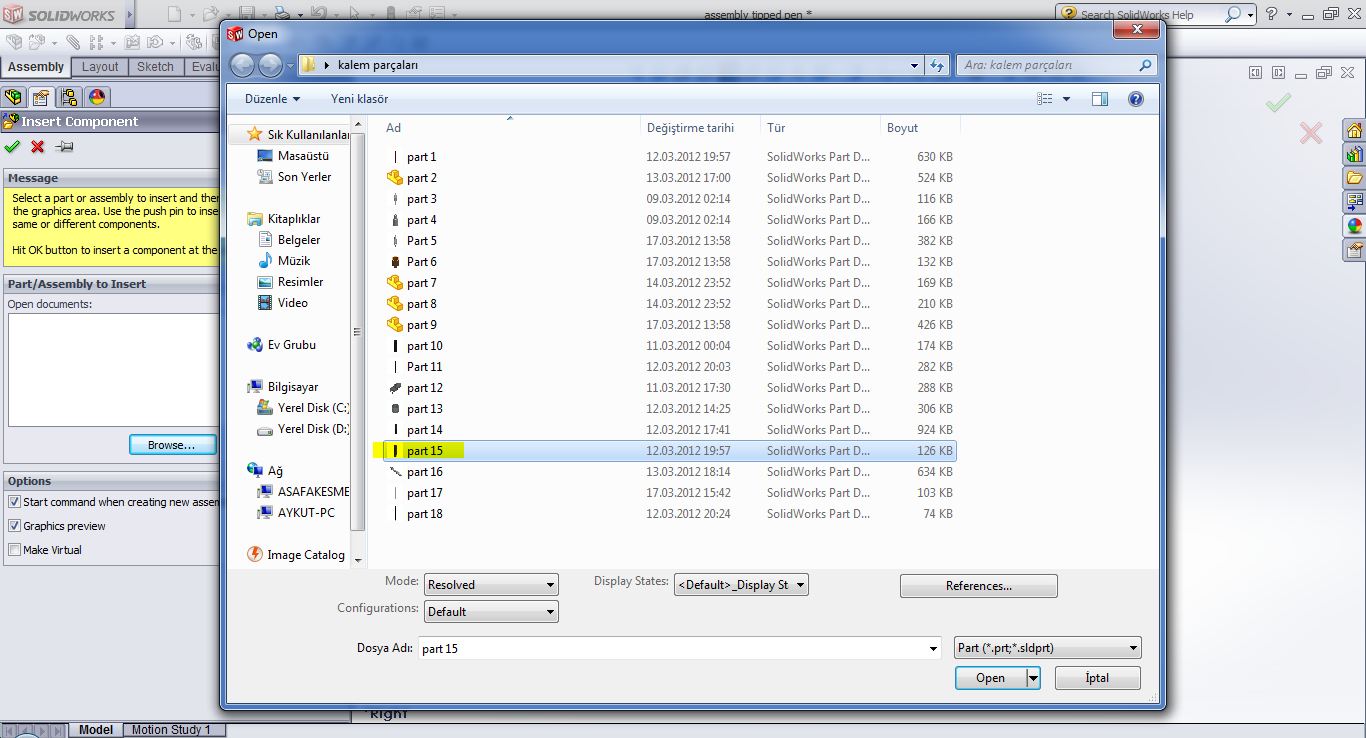1366x738 pixels.
Task: Click the push pin icon
Action: pos(65,147)
